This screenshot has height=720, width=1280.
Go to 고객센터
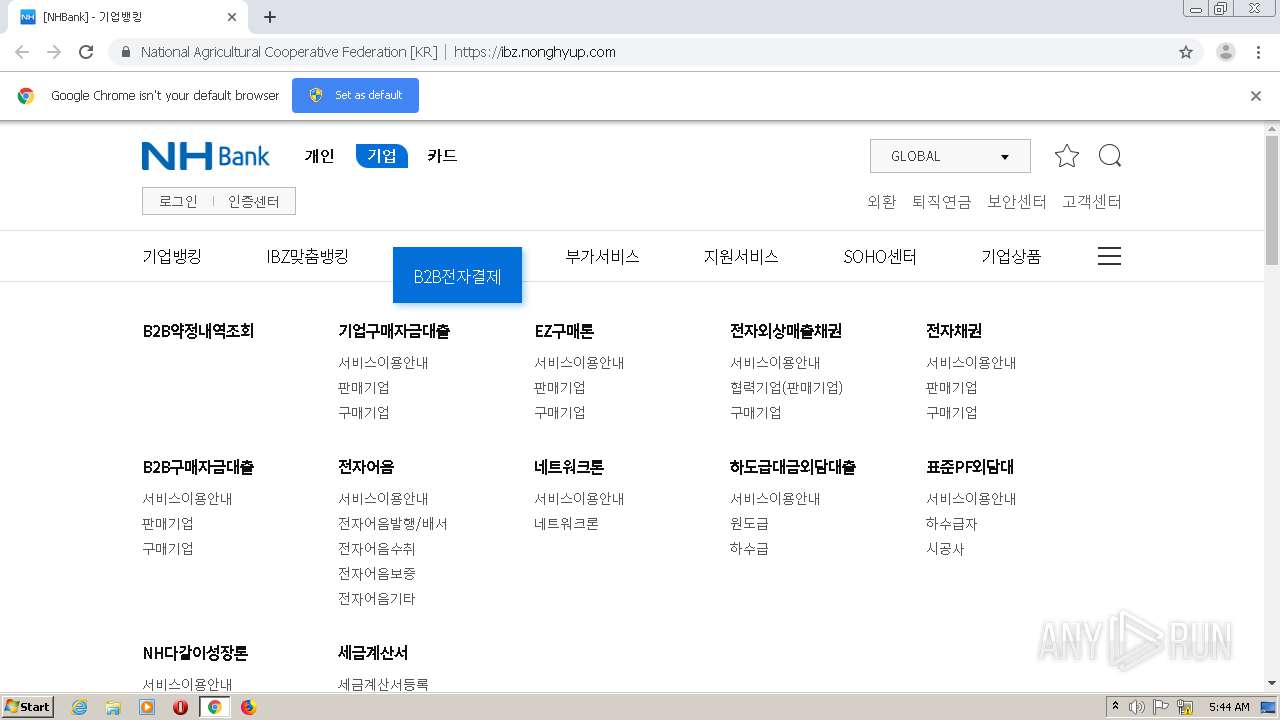point(1091,201)
